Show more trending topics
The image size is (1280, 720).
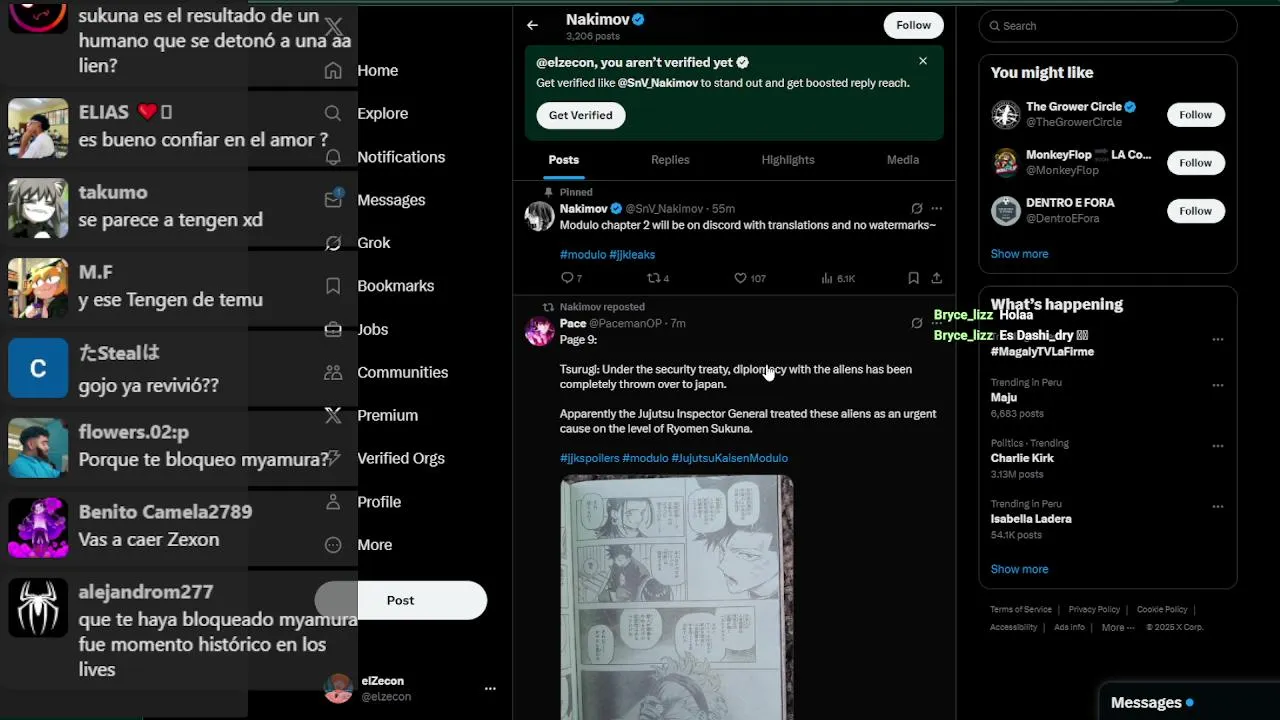(1019, 569)
